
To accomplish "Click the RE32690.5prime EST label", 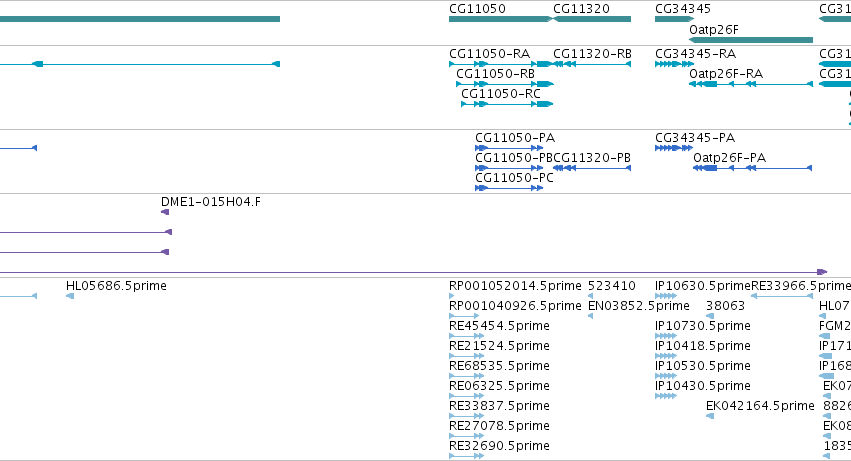I will point(499,446).
